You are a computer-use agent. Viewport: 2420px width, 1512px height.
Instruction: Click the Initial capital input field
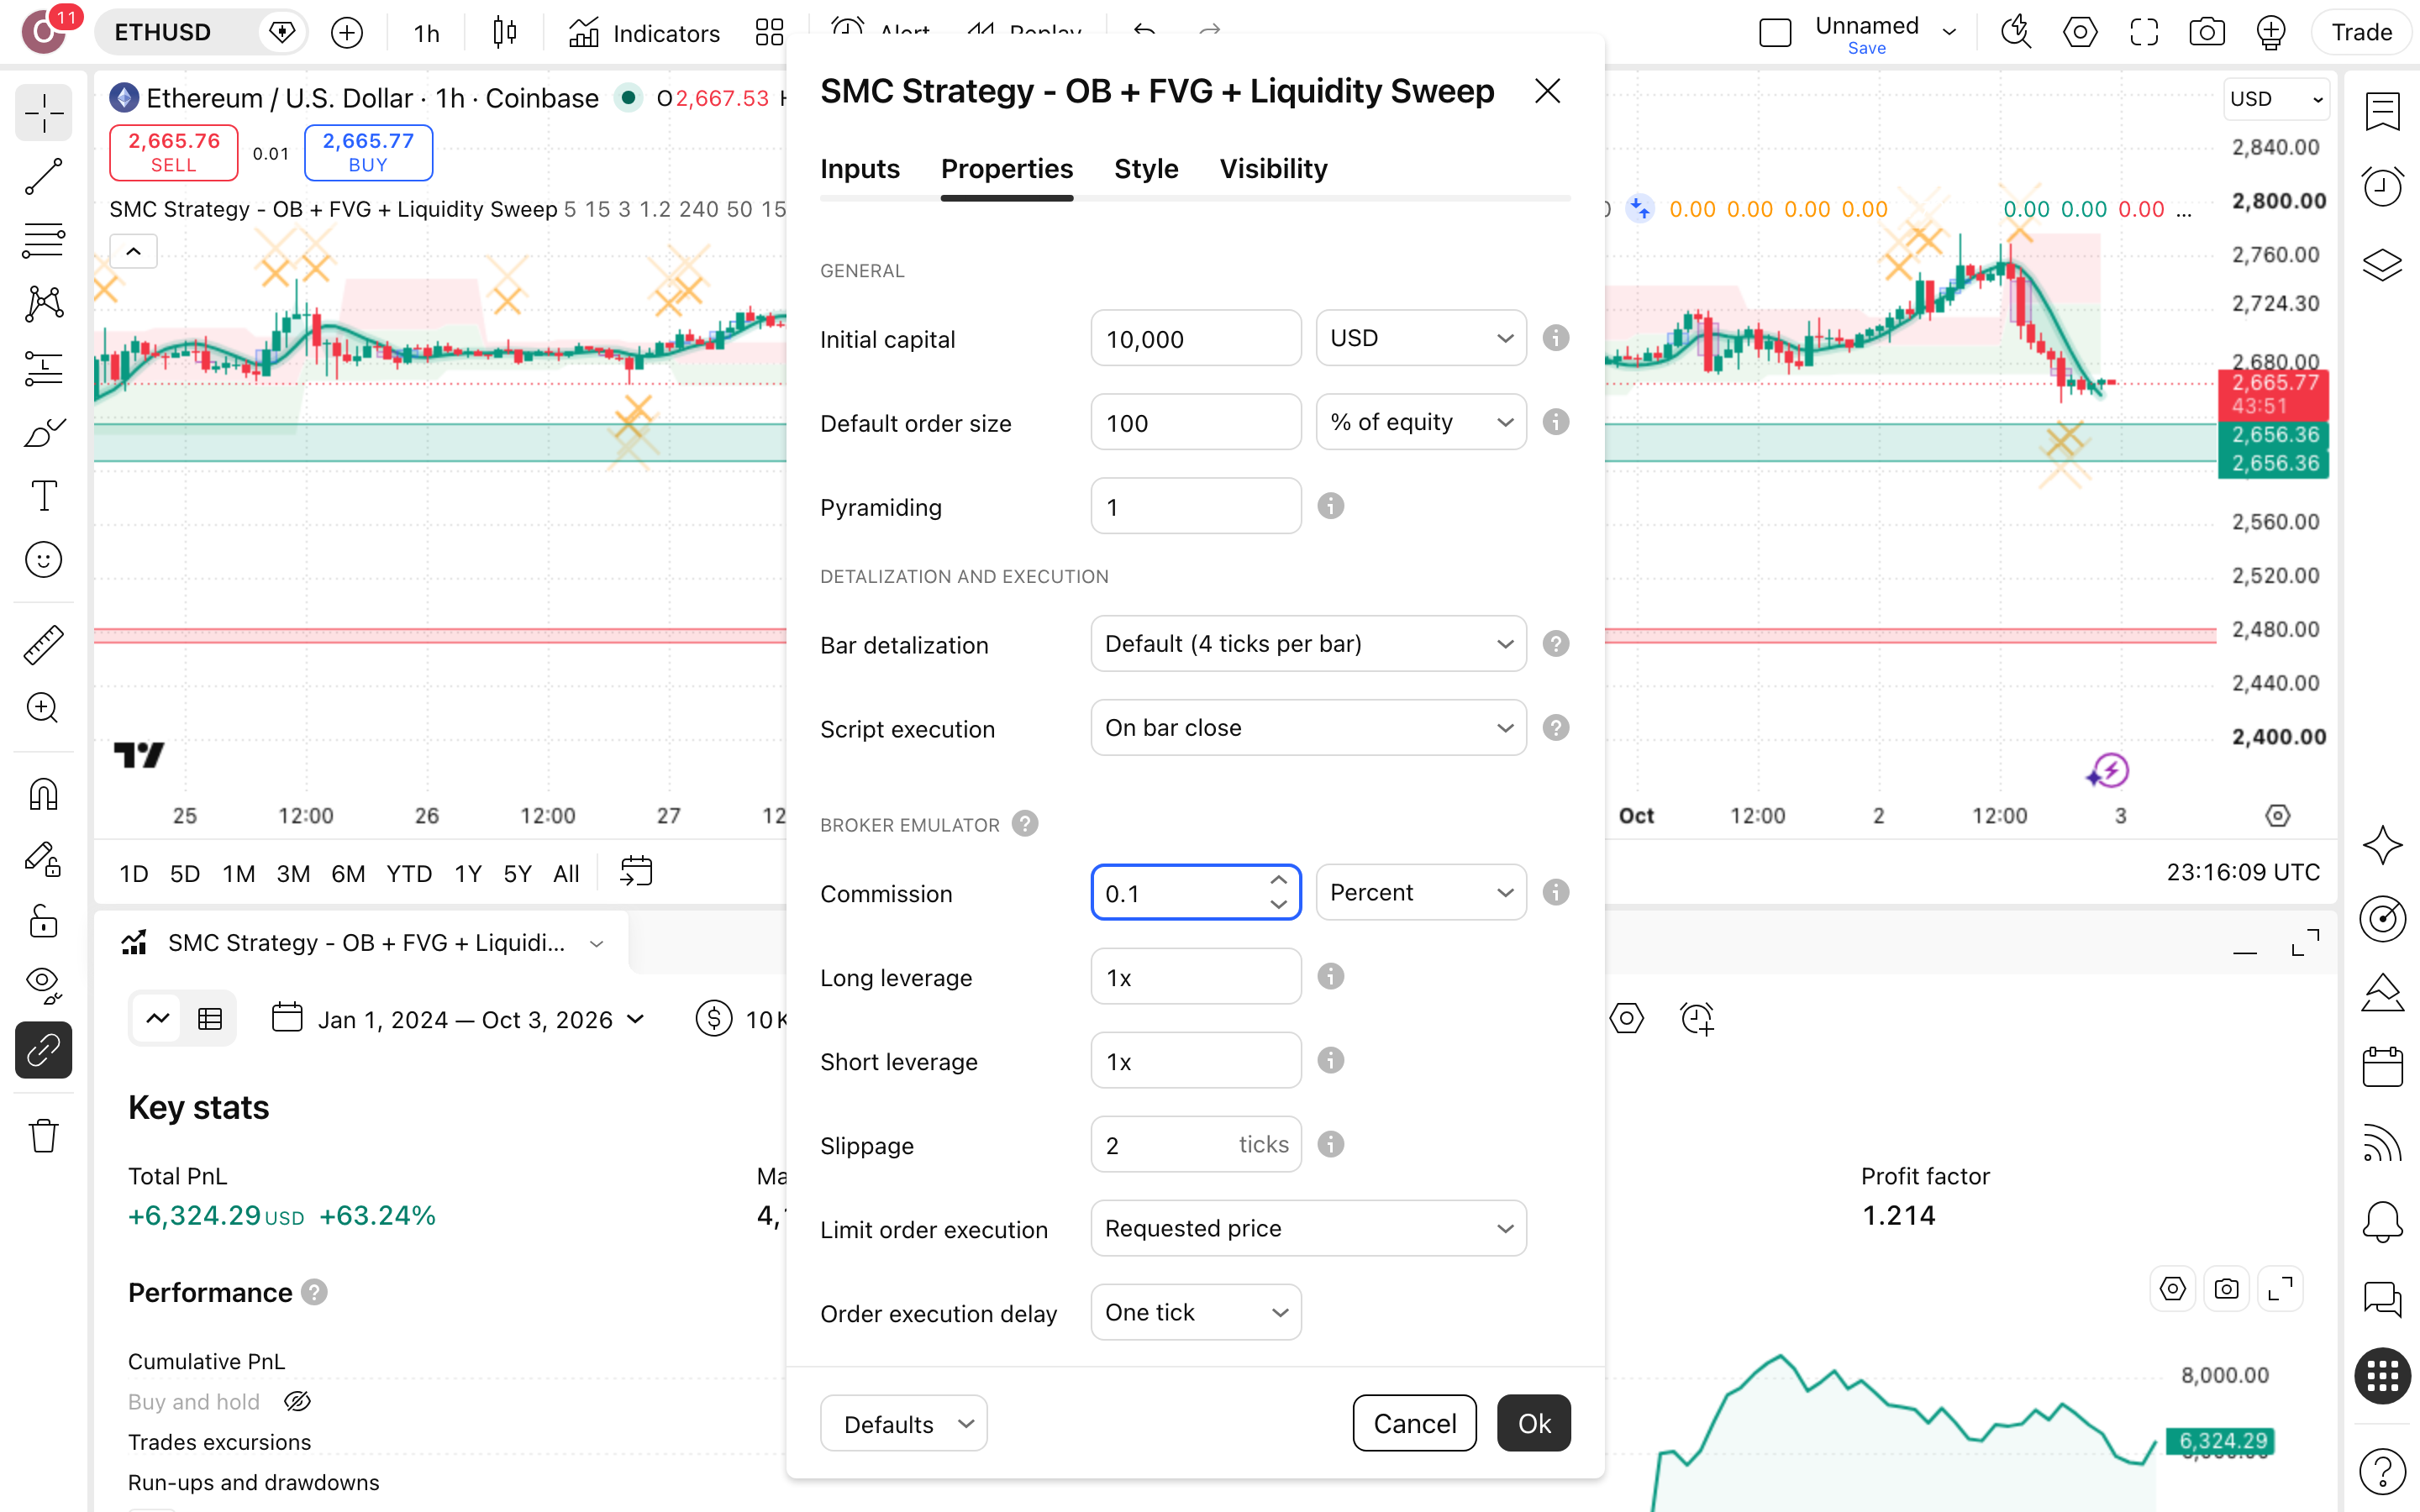(1196, 338)
